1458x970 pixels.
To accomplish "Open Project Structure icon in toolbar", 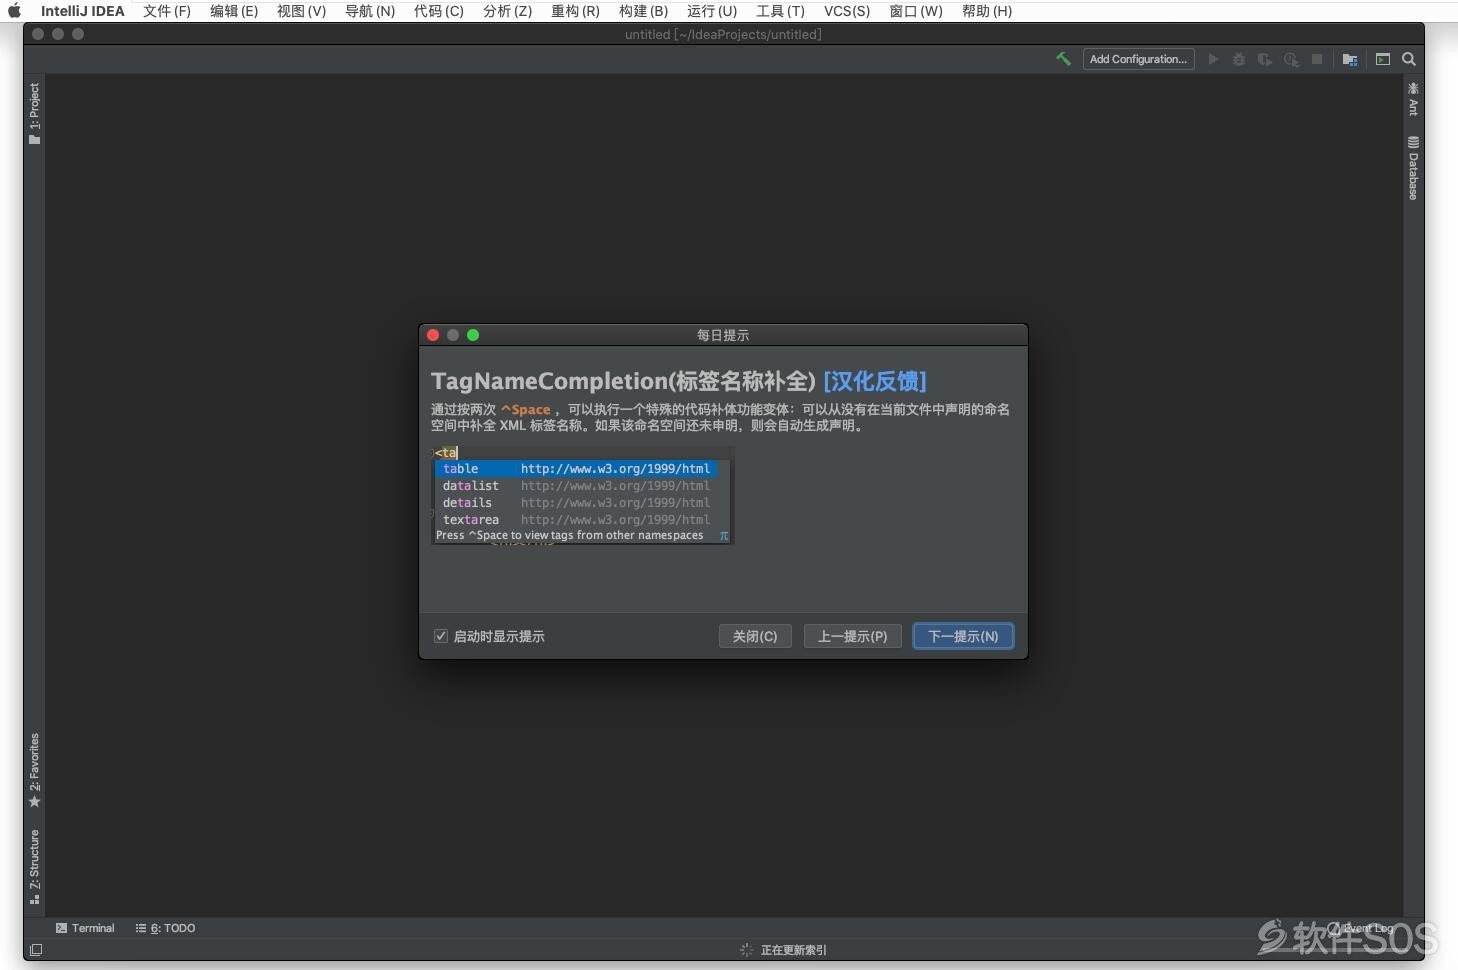I will (x=1350, y=59).
